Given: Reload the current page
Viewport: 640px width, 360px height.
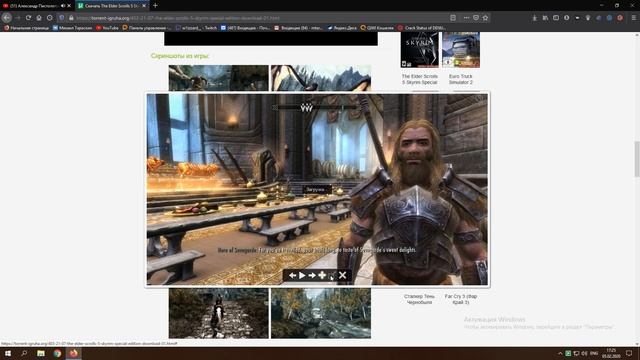Looking at the screenshot, I should tap(28, 18).
